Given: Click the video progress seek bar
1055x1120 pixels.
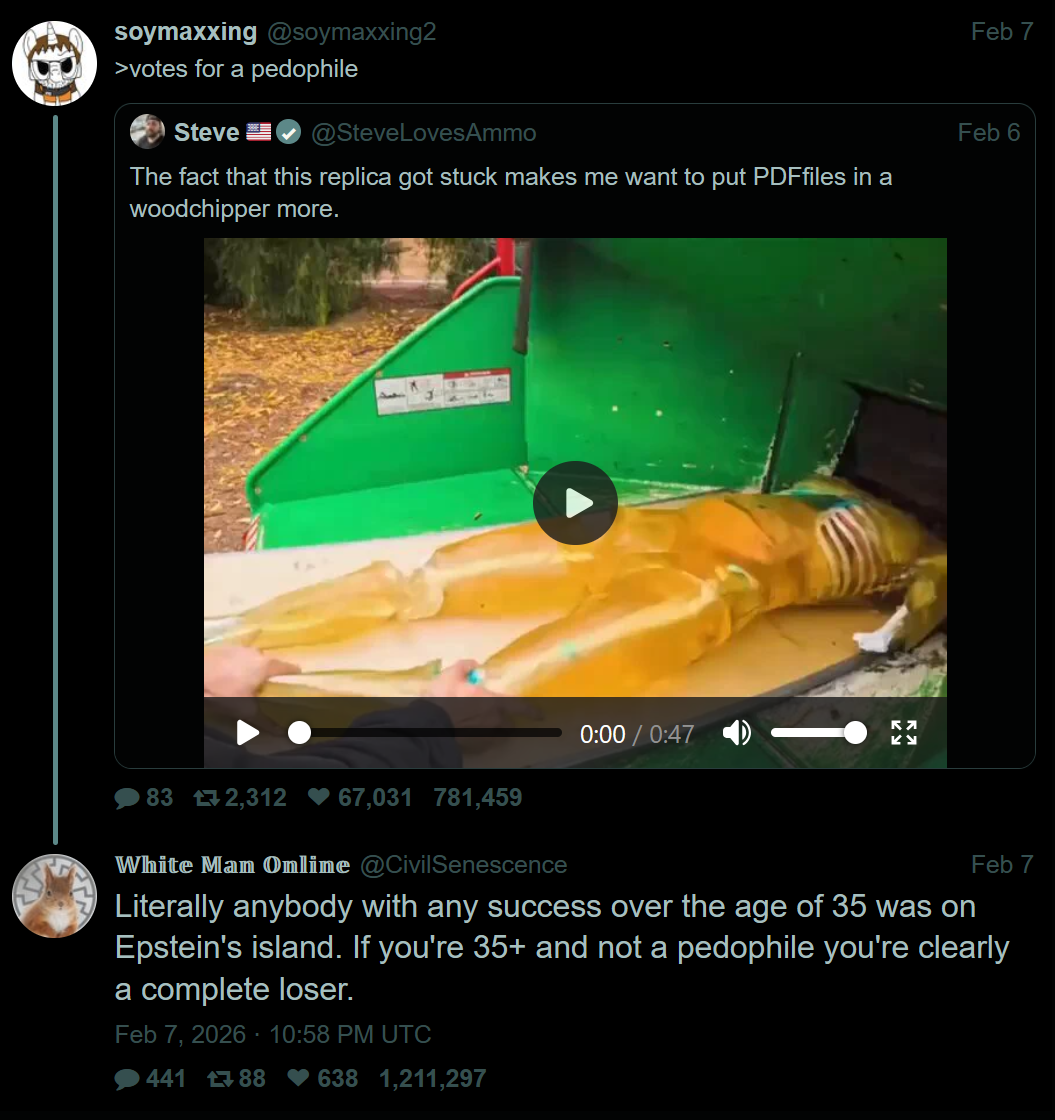Looking at the screenshot, I should click(x=428, y=733).
